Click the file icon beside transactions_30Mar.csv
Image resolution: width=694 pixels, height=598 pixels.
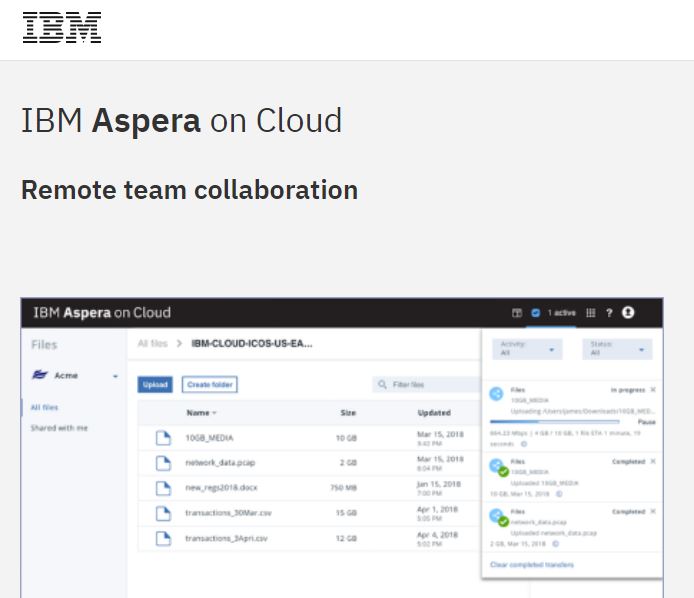pos(163,513)
